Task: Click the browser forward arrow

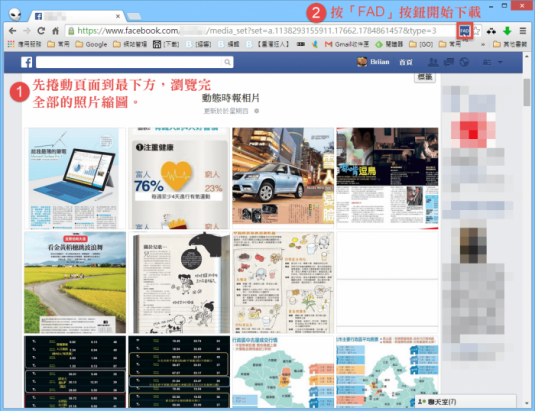Action: tap(27, 31)
